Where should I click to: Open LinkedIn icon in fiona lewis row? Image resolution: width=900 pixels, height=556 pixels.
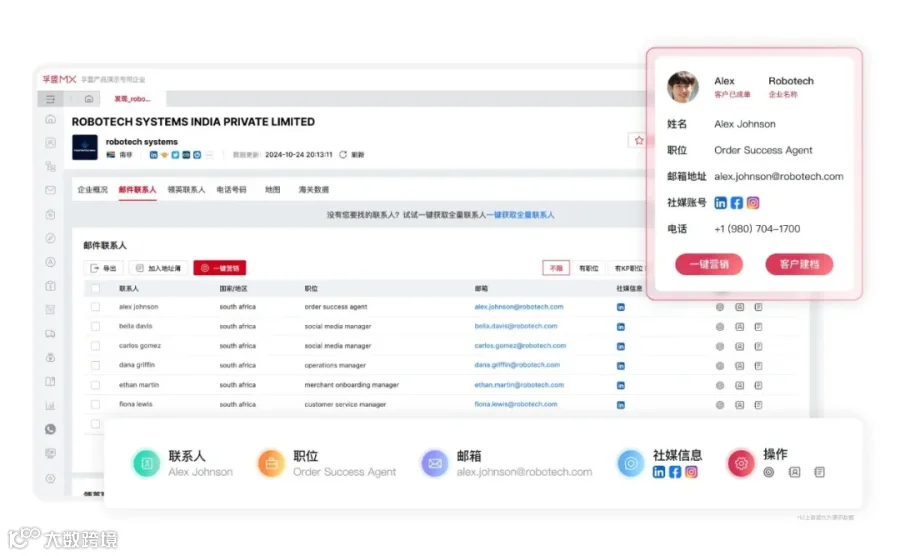coord(620,405)
